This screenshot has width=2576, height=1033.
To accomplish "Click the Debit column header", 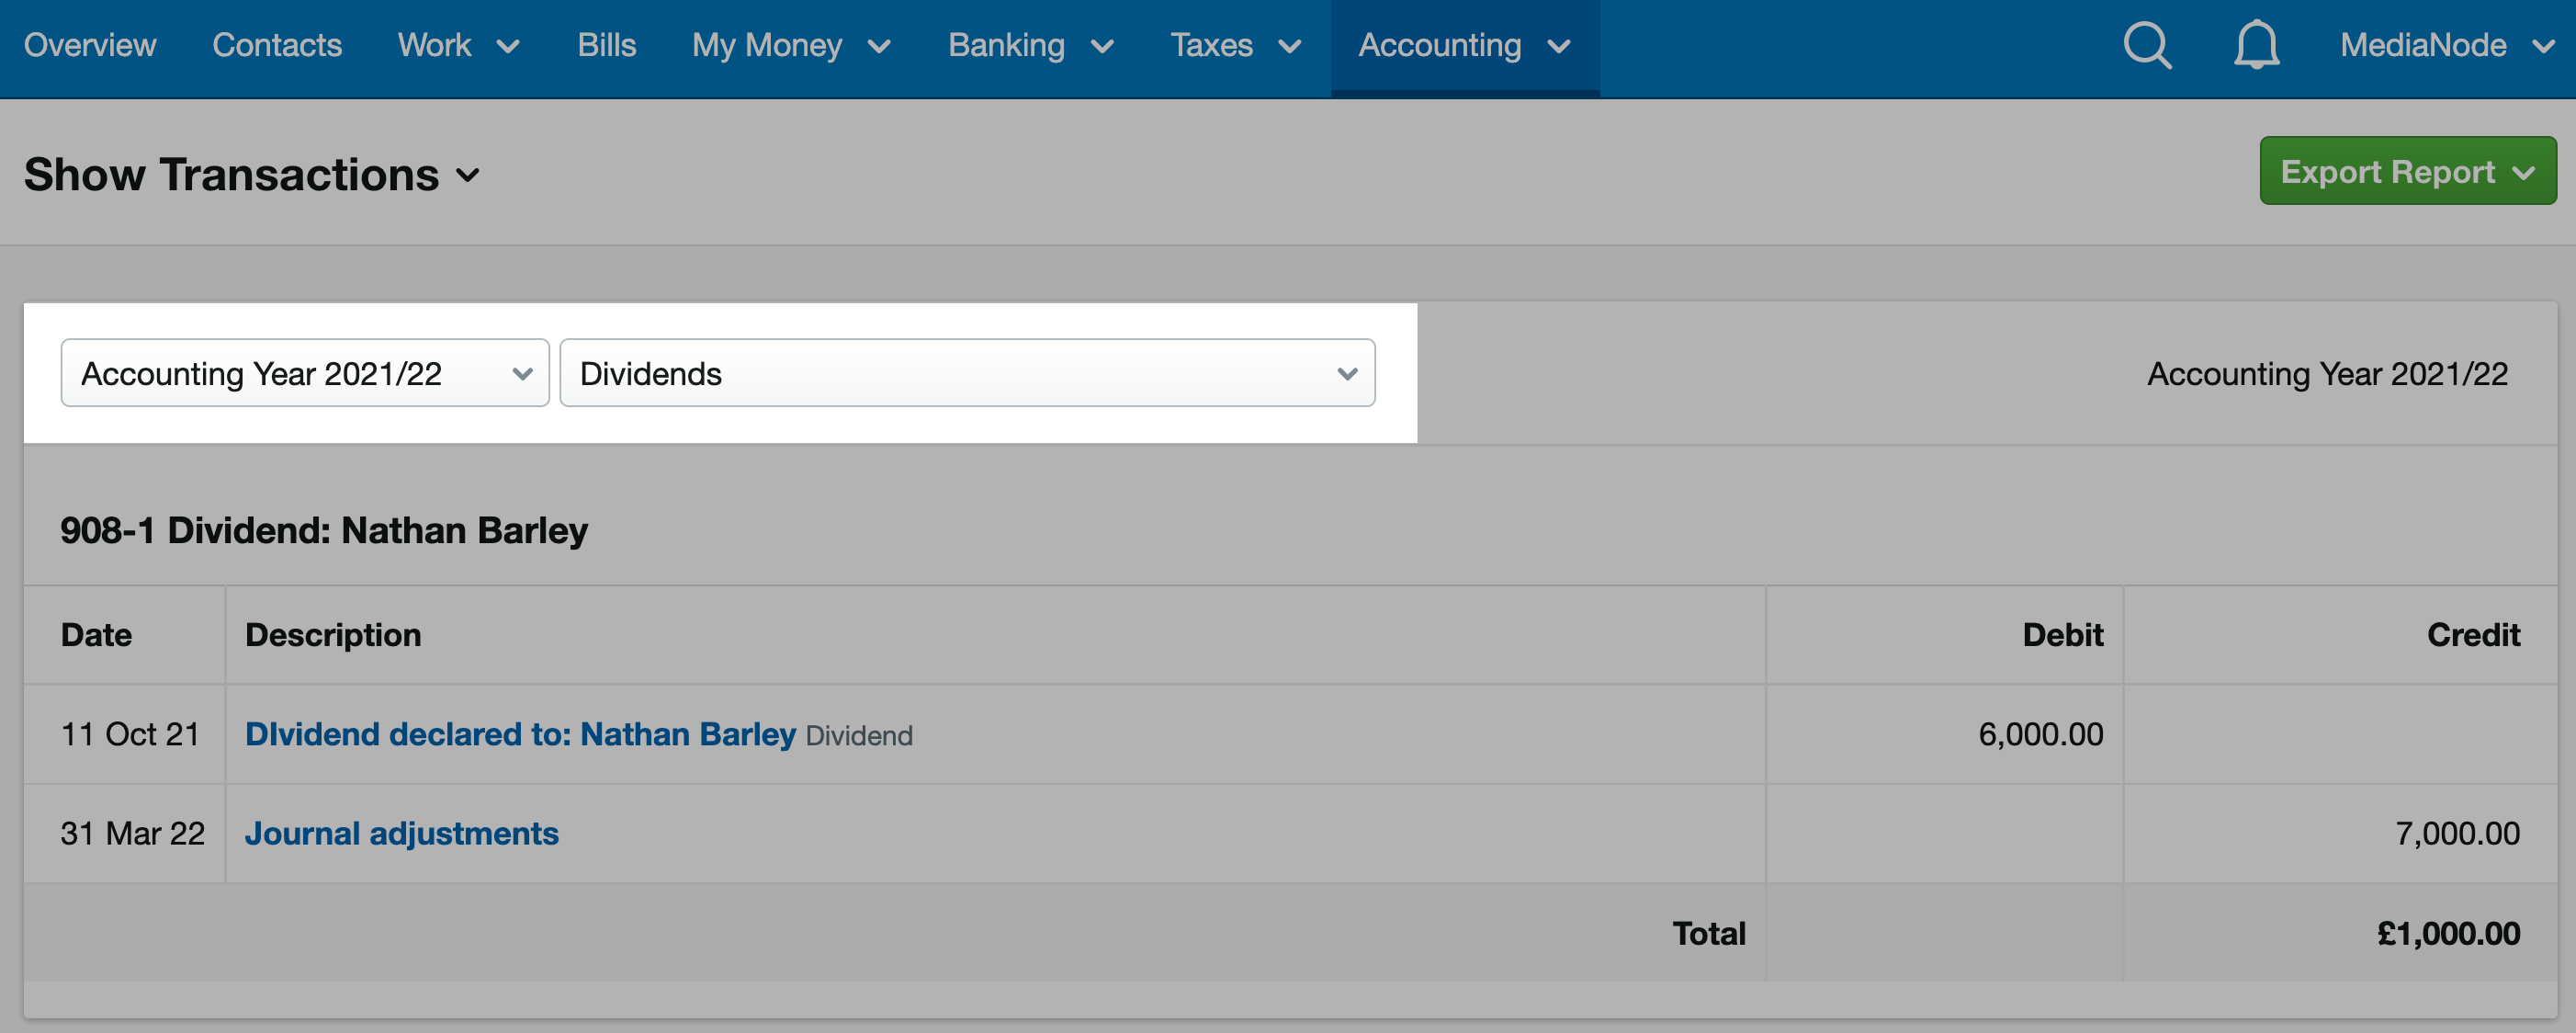I will (2062, 634).
